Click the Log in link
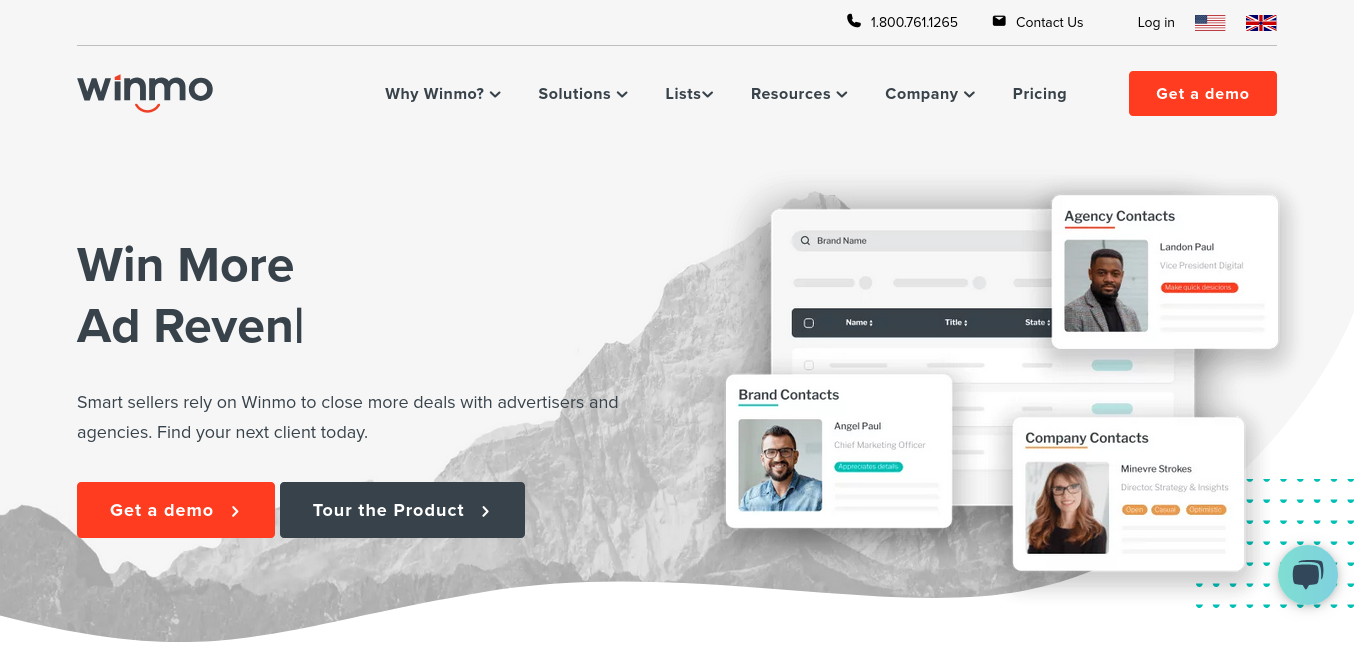 [1156, 22]
